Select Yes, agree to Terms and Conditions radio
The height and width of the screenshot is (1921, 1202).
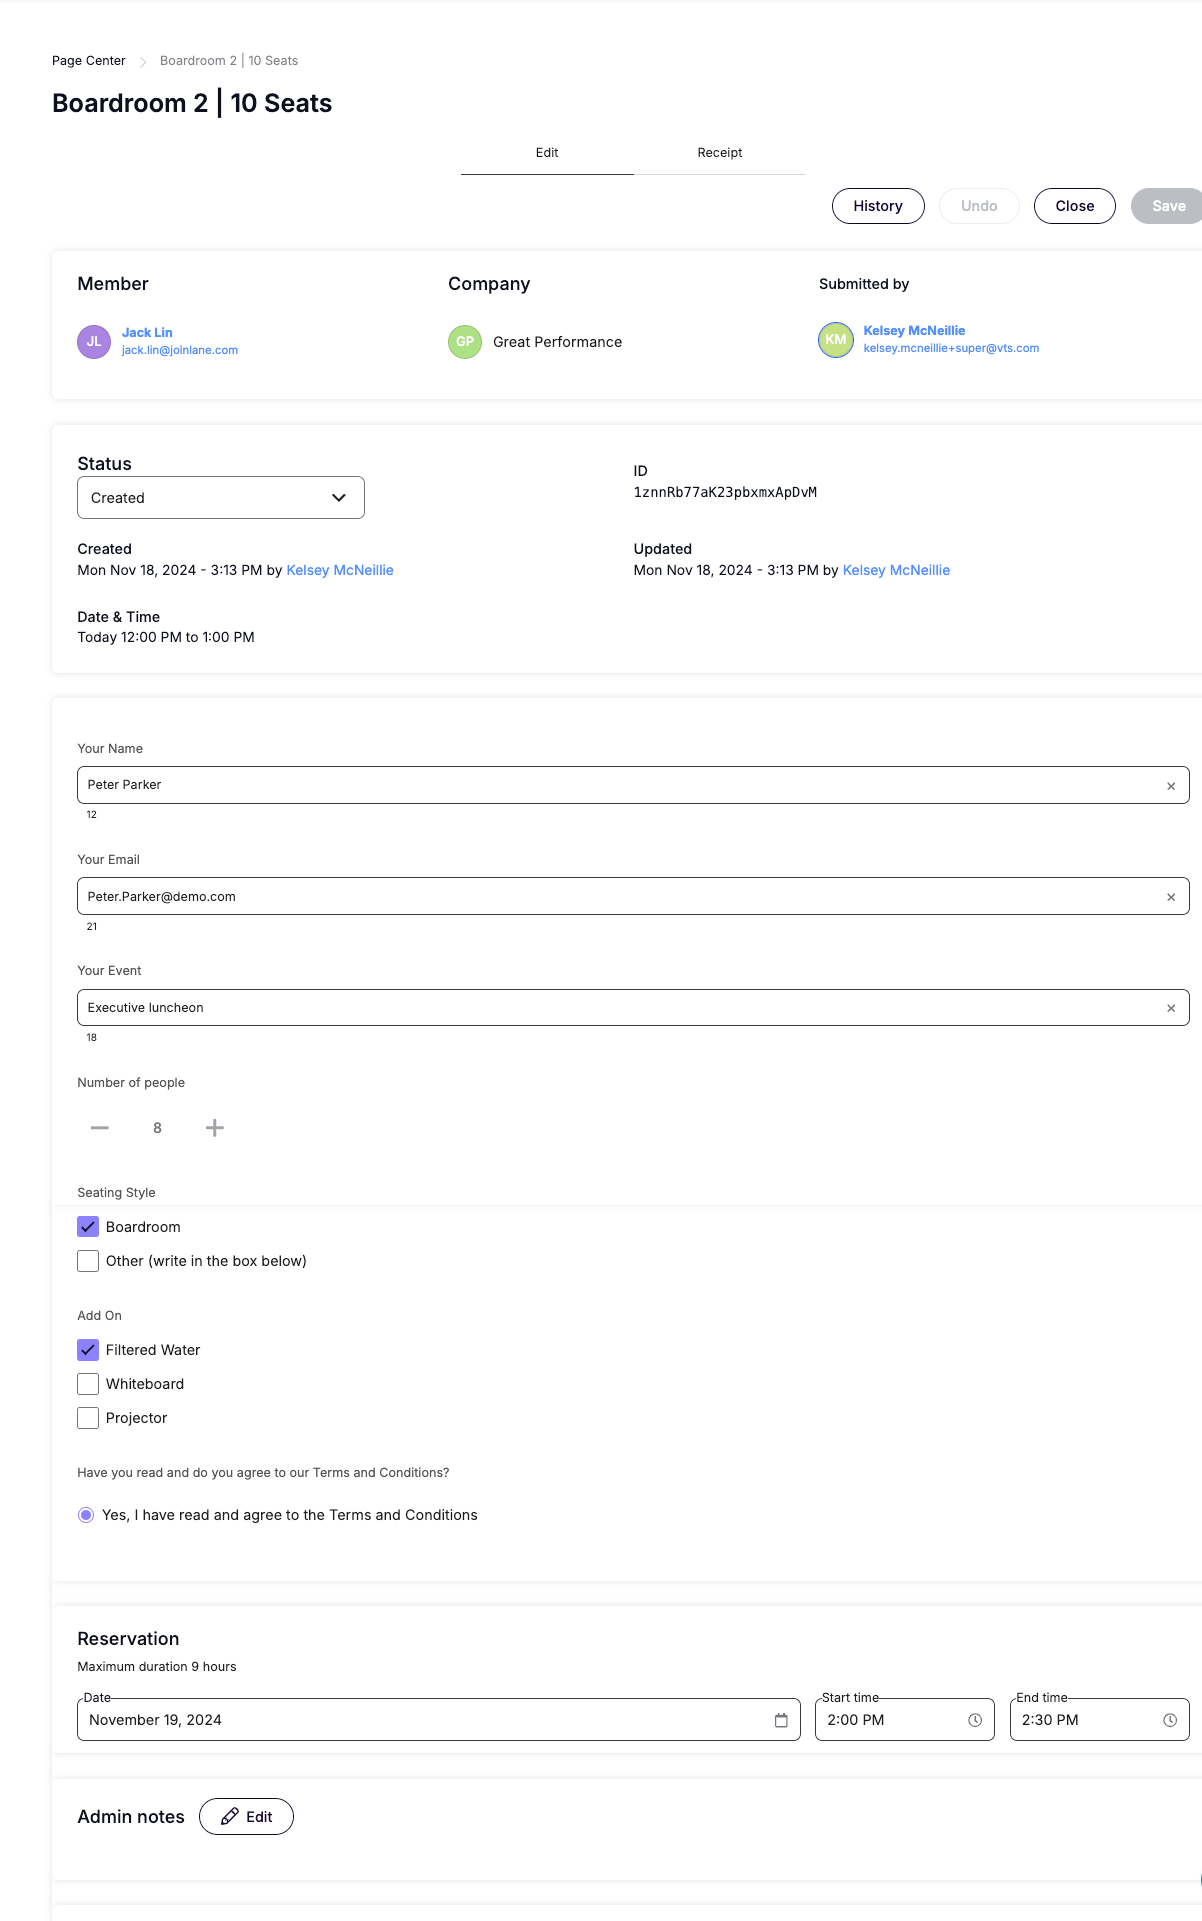pos(86,1515)
